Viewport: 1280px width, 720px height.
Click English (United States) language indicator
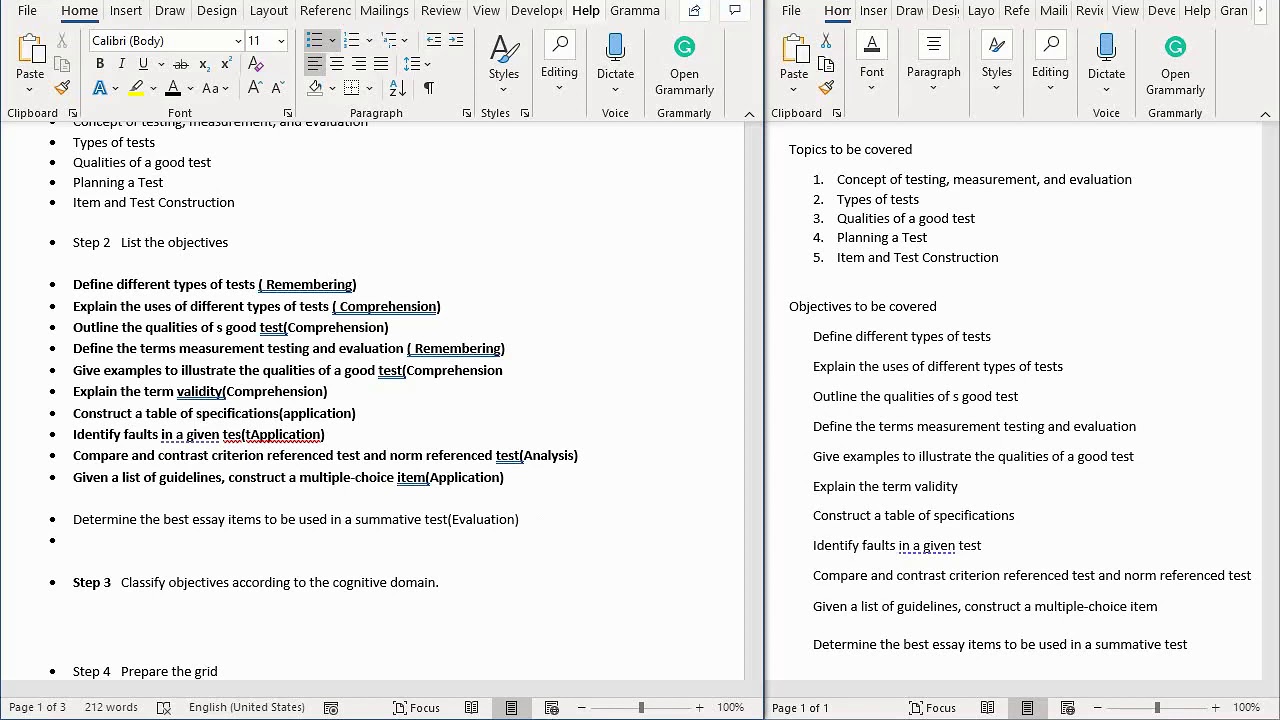pyautogui.click(x=246, y=708)
